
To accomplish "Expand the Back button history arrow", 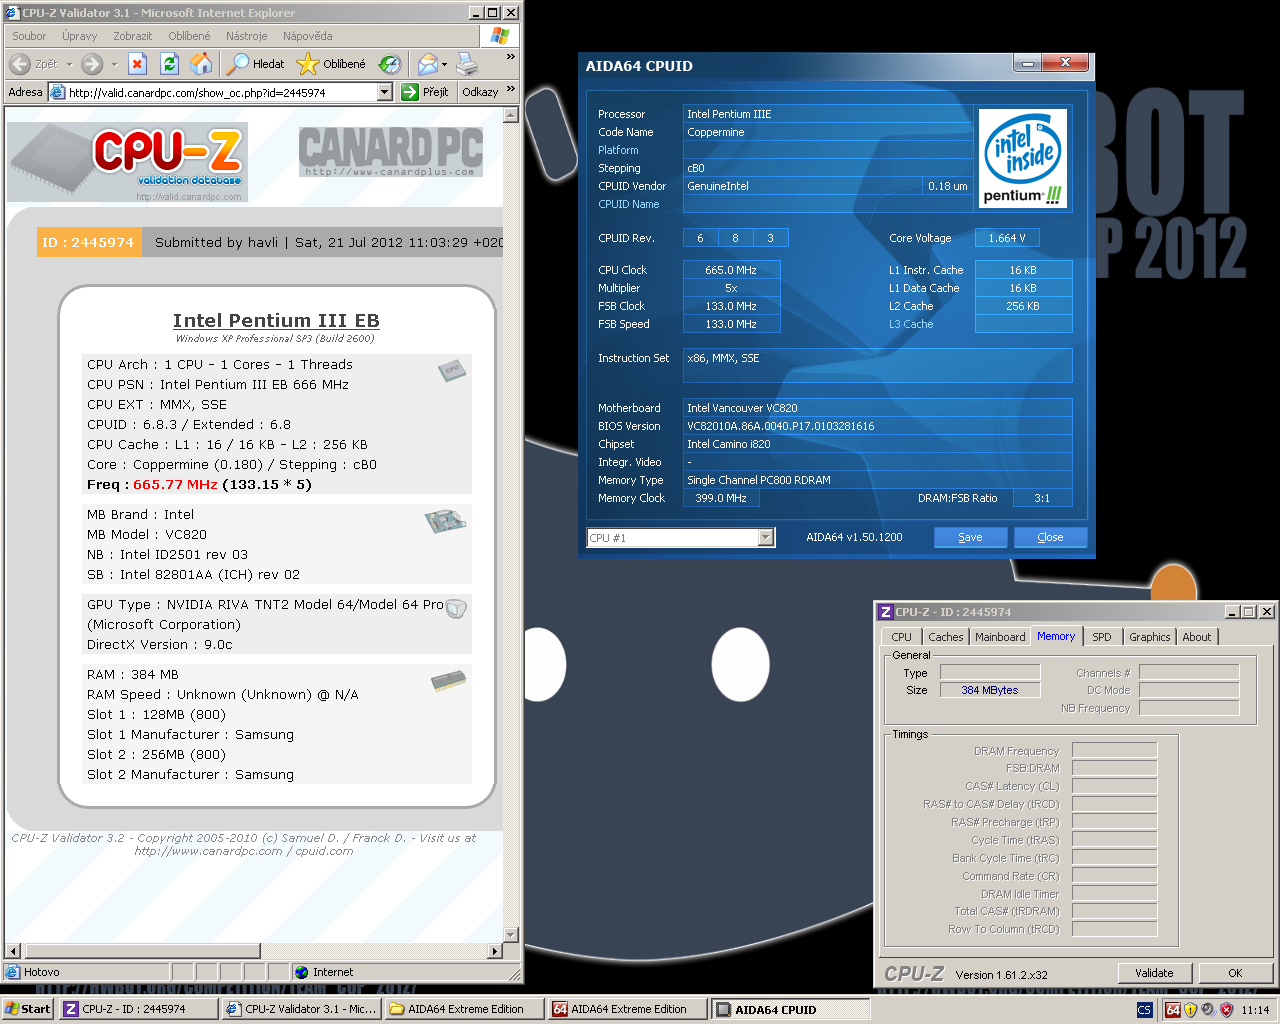I will coord(69,64).
